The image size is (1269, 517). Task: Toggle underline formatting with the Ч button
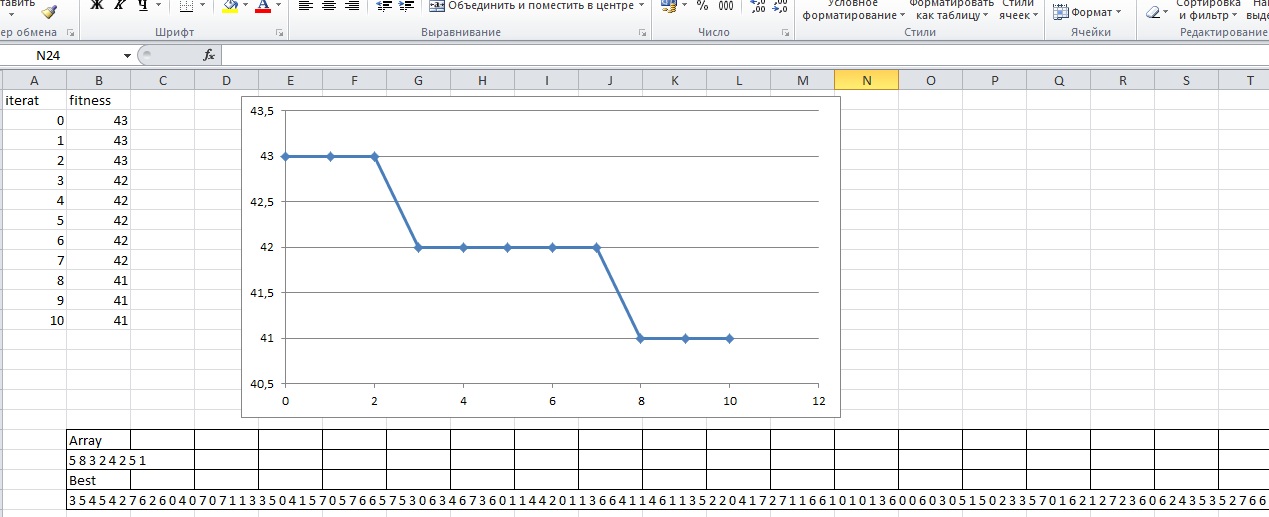pos(142,6)
